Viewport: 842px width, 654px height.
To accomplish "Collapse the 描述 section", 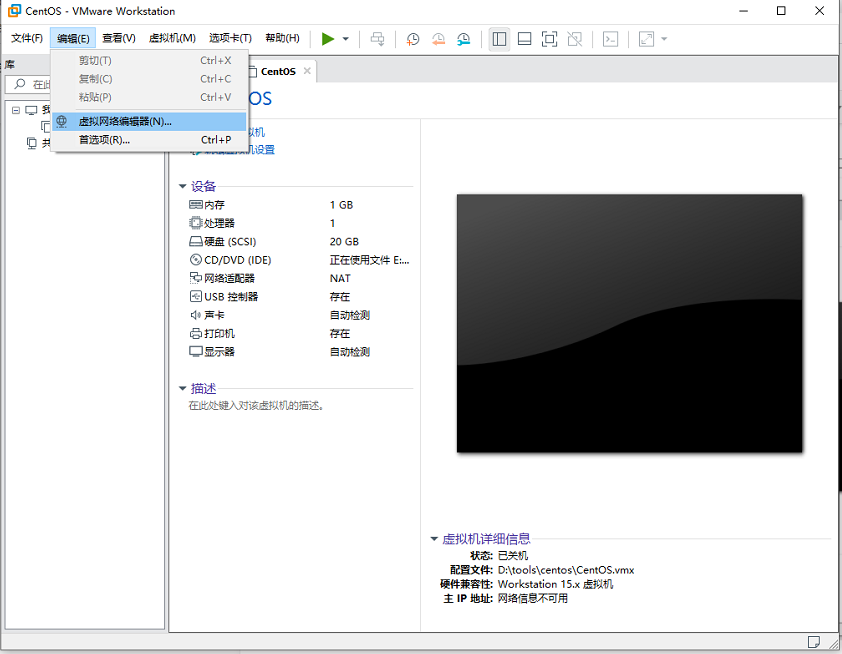I will [x=183, y=388].
